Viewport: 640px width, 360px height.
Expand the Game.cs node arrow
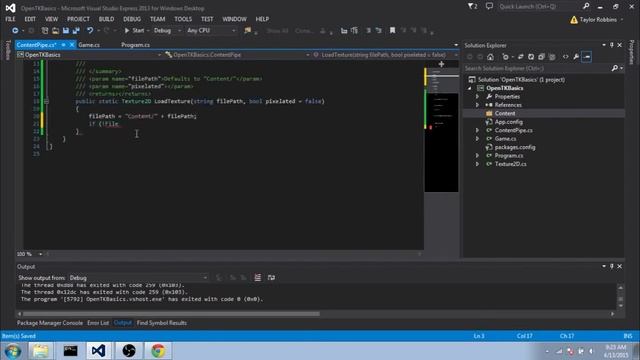click(477, 139)
